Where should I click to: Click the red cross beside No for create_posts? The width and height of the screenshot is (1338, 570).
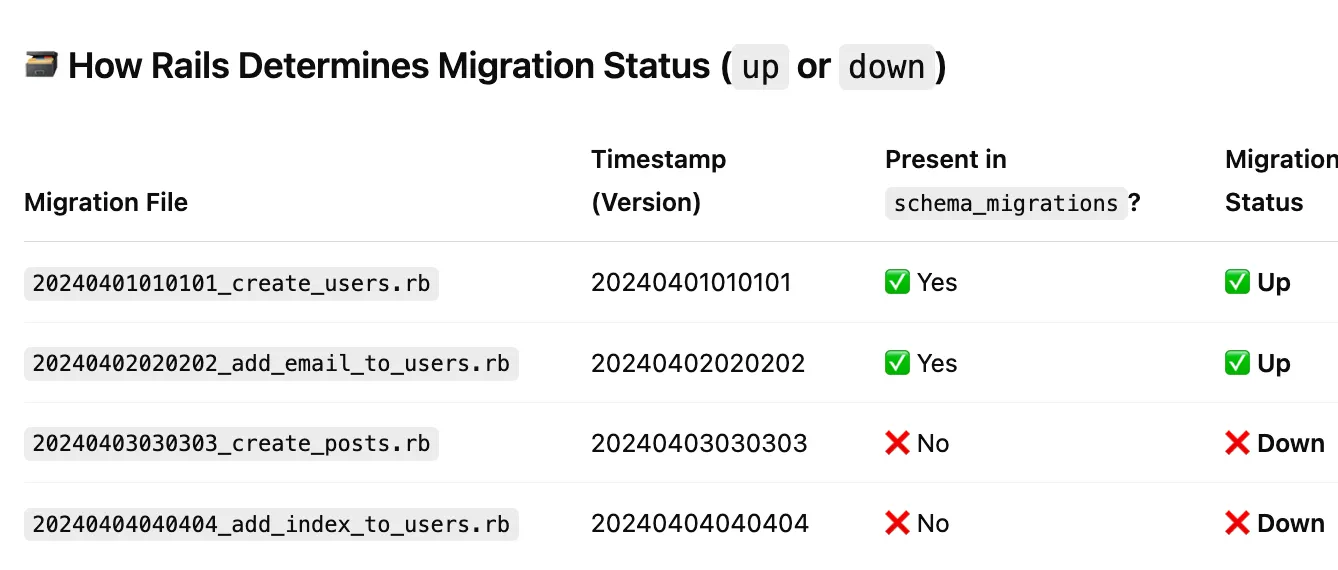pos(897,443)
